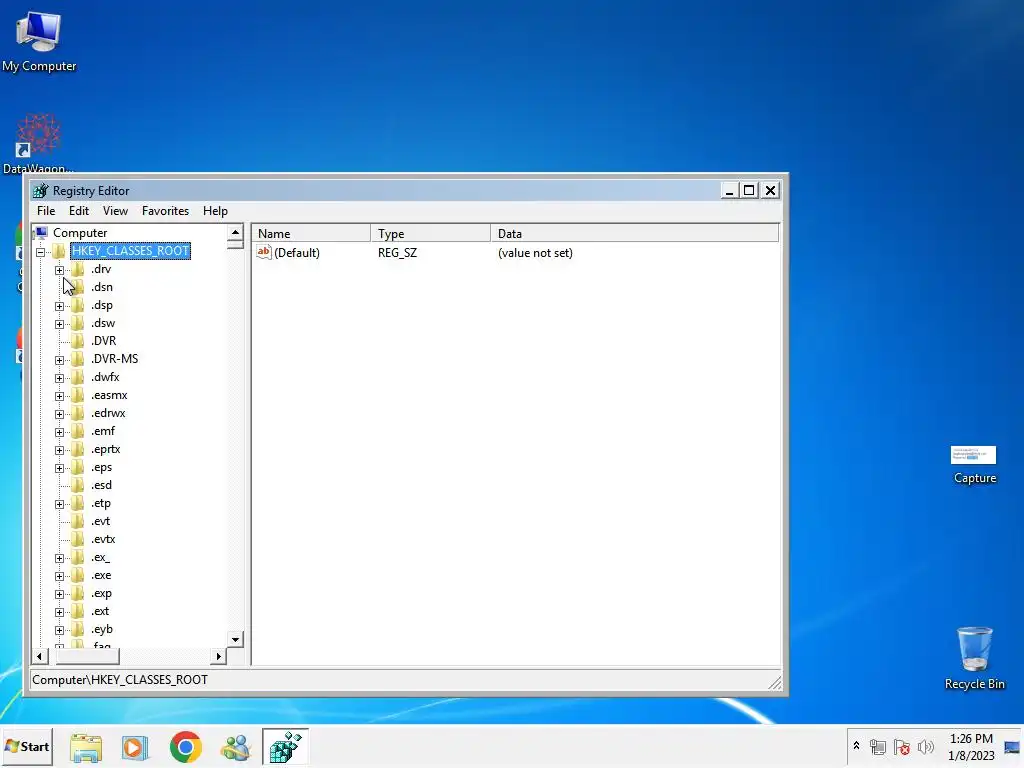
Task: Open the Help menu
Action: pos(215,211)
